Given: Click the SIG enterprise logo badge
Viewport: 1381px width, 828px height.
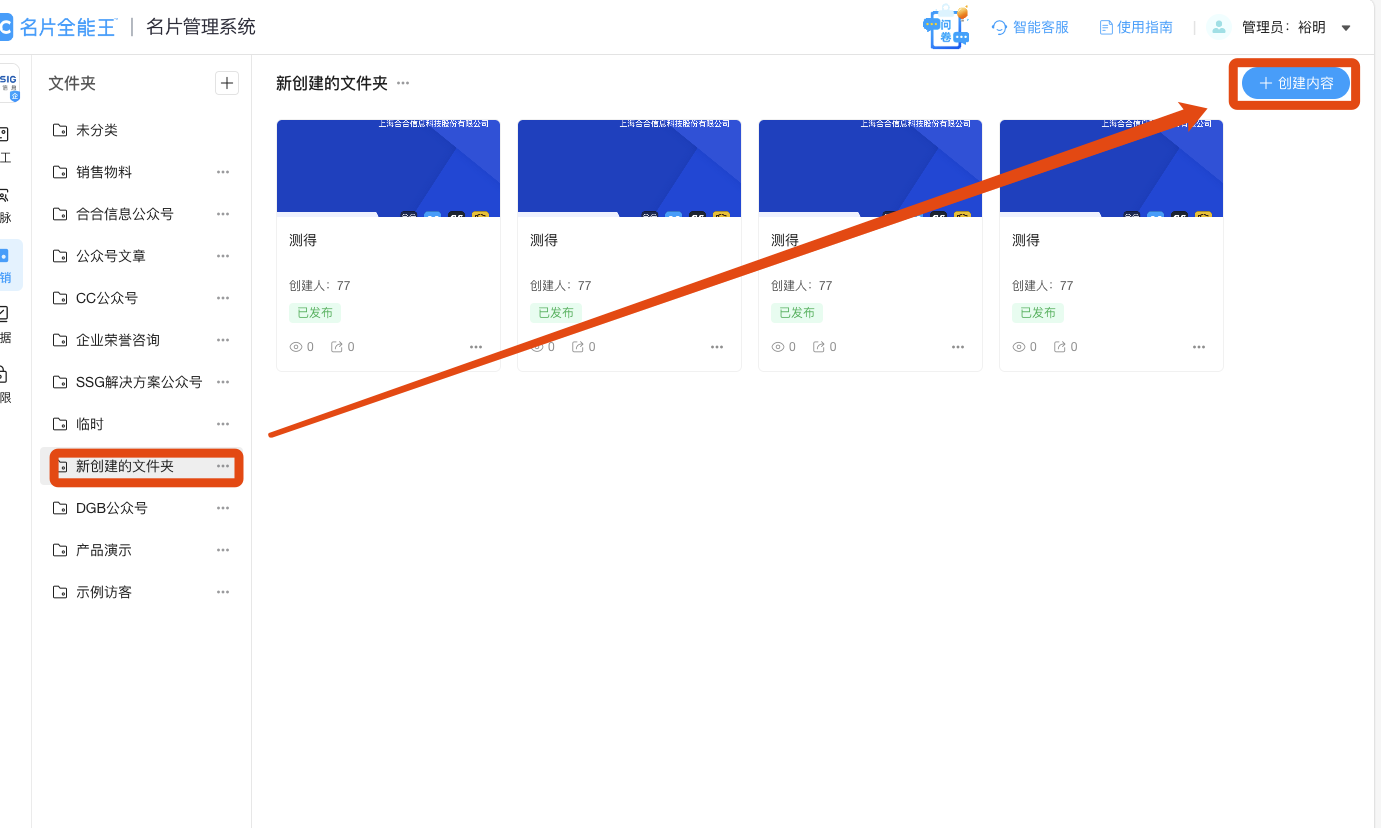Looking at the screenshot, I should point(9,83).
